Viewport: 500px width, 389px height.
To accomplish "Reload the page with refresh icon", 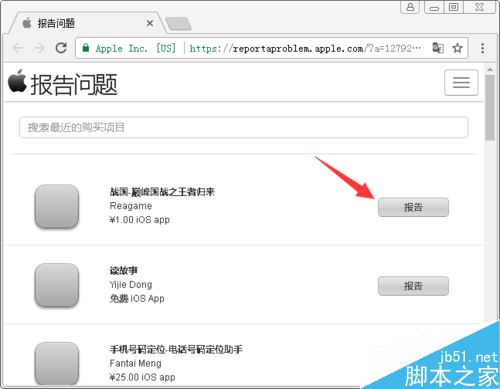I will point(61,48).
